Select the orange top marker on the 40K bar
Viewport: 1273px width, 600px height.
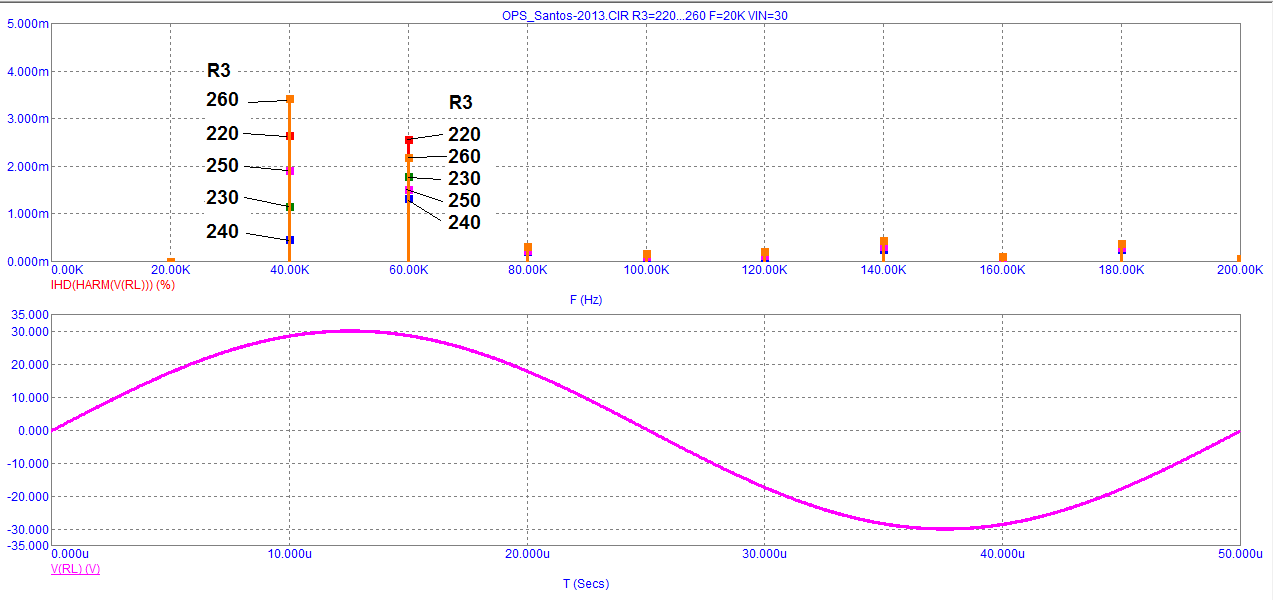[290, 99]
